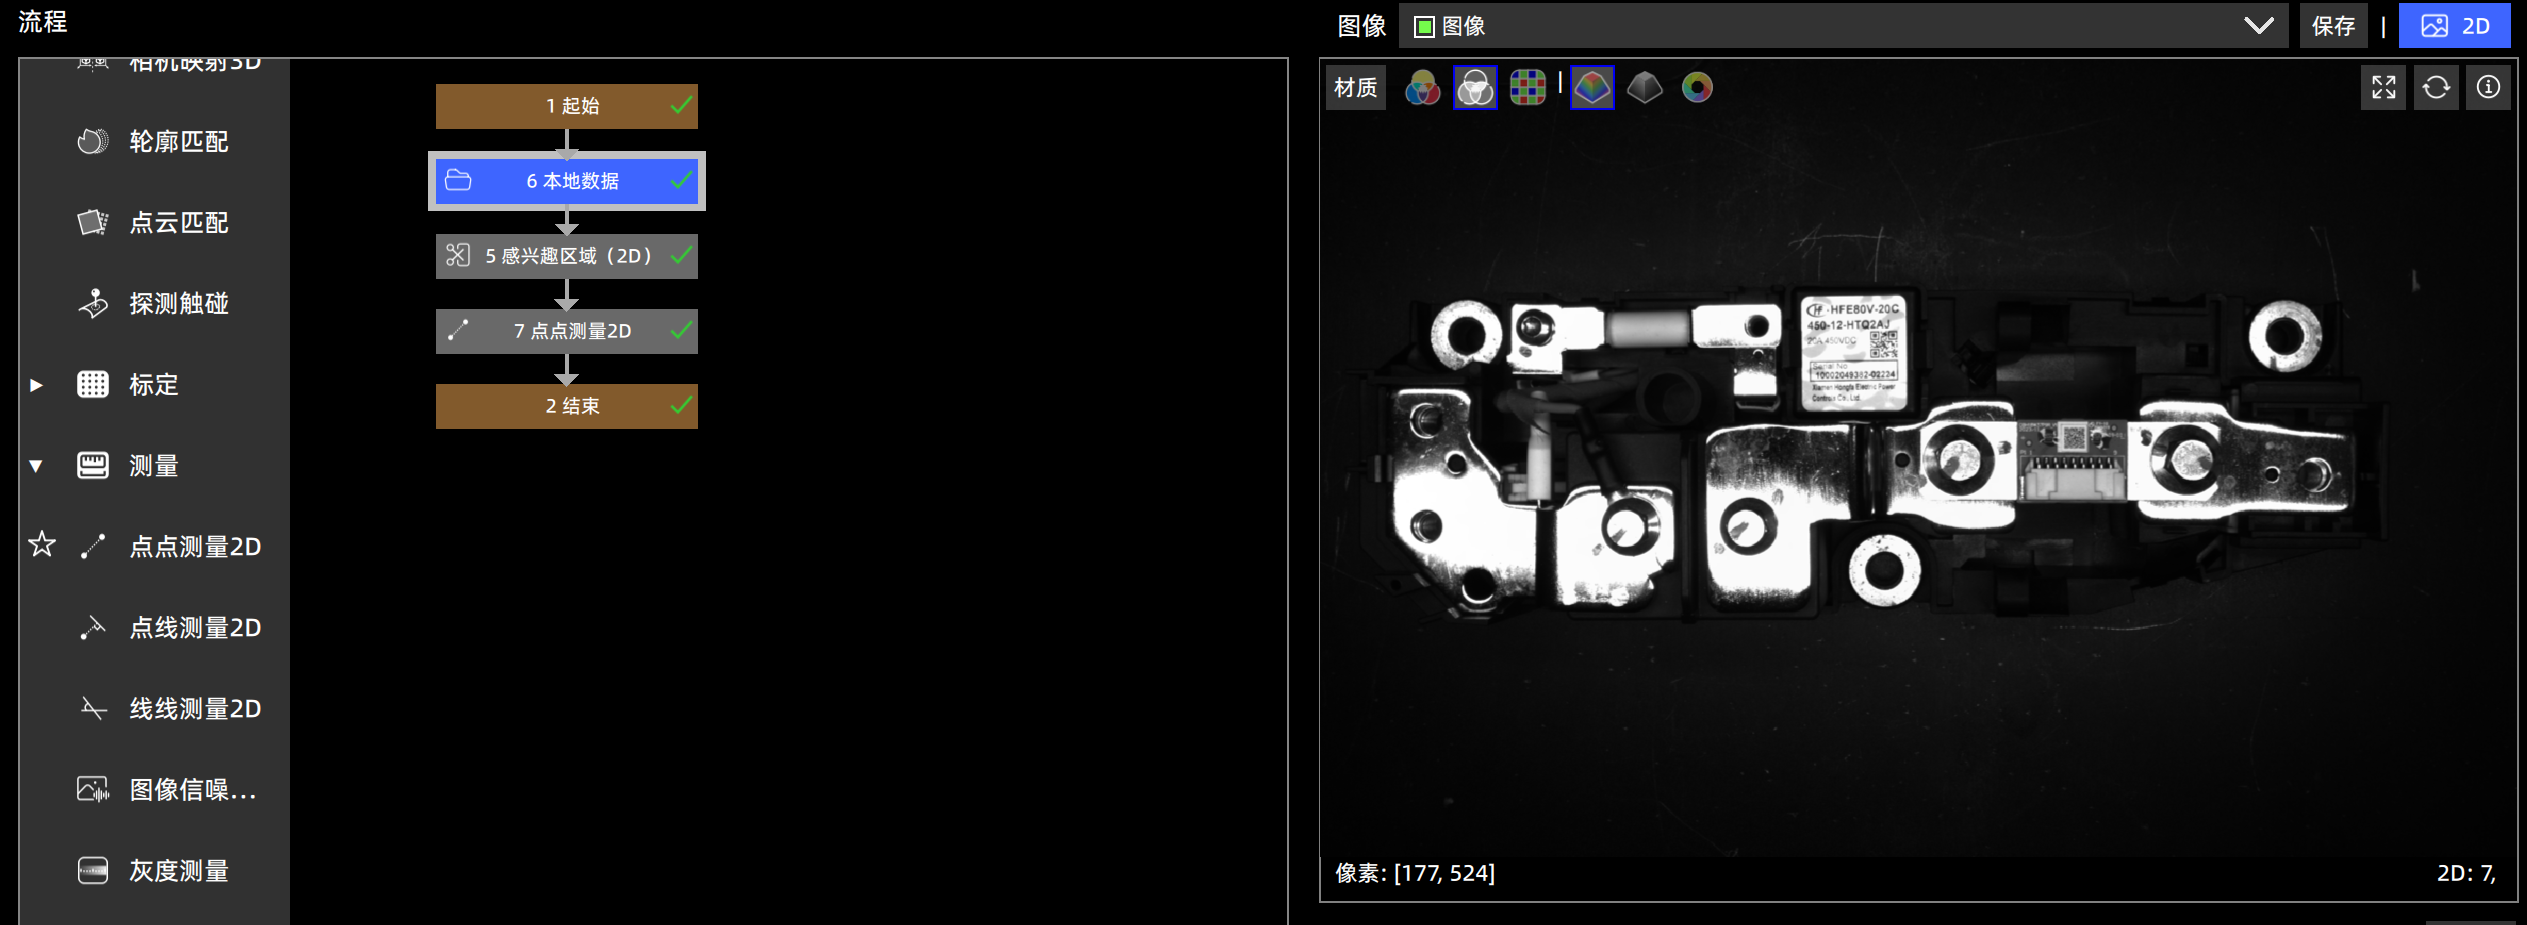Toggle the green 图像 checkbox indicator
The image size is (2527, 925).
coord(1424,27)
